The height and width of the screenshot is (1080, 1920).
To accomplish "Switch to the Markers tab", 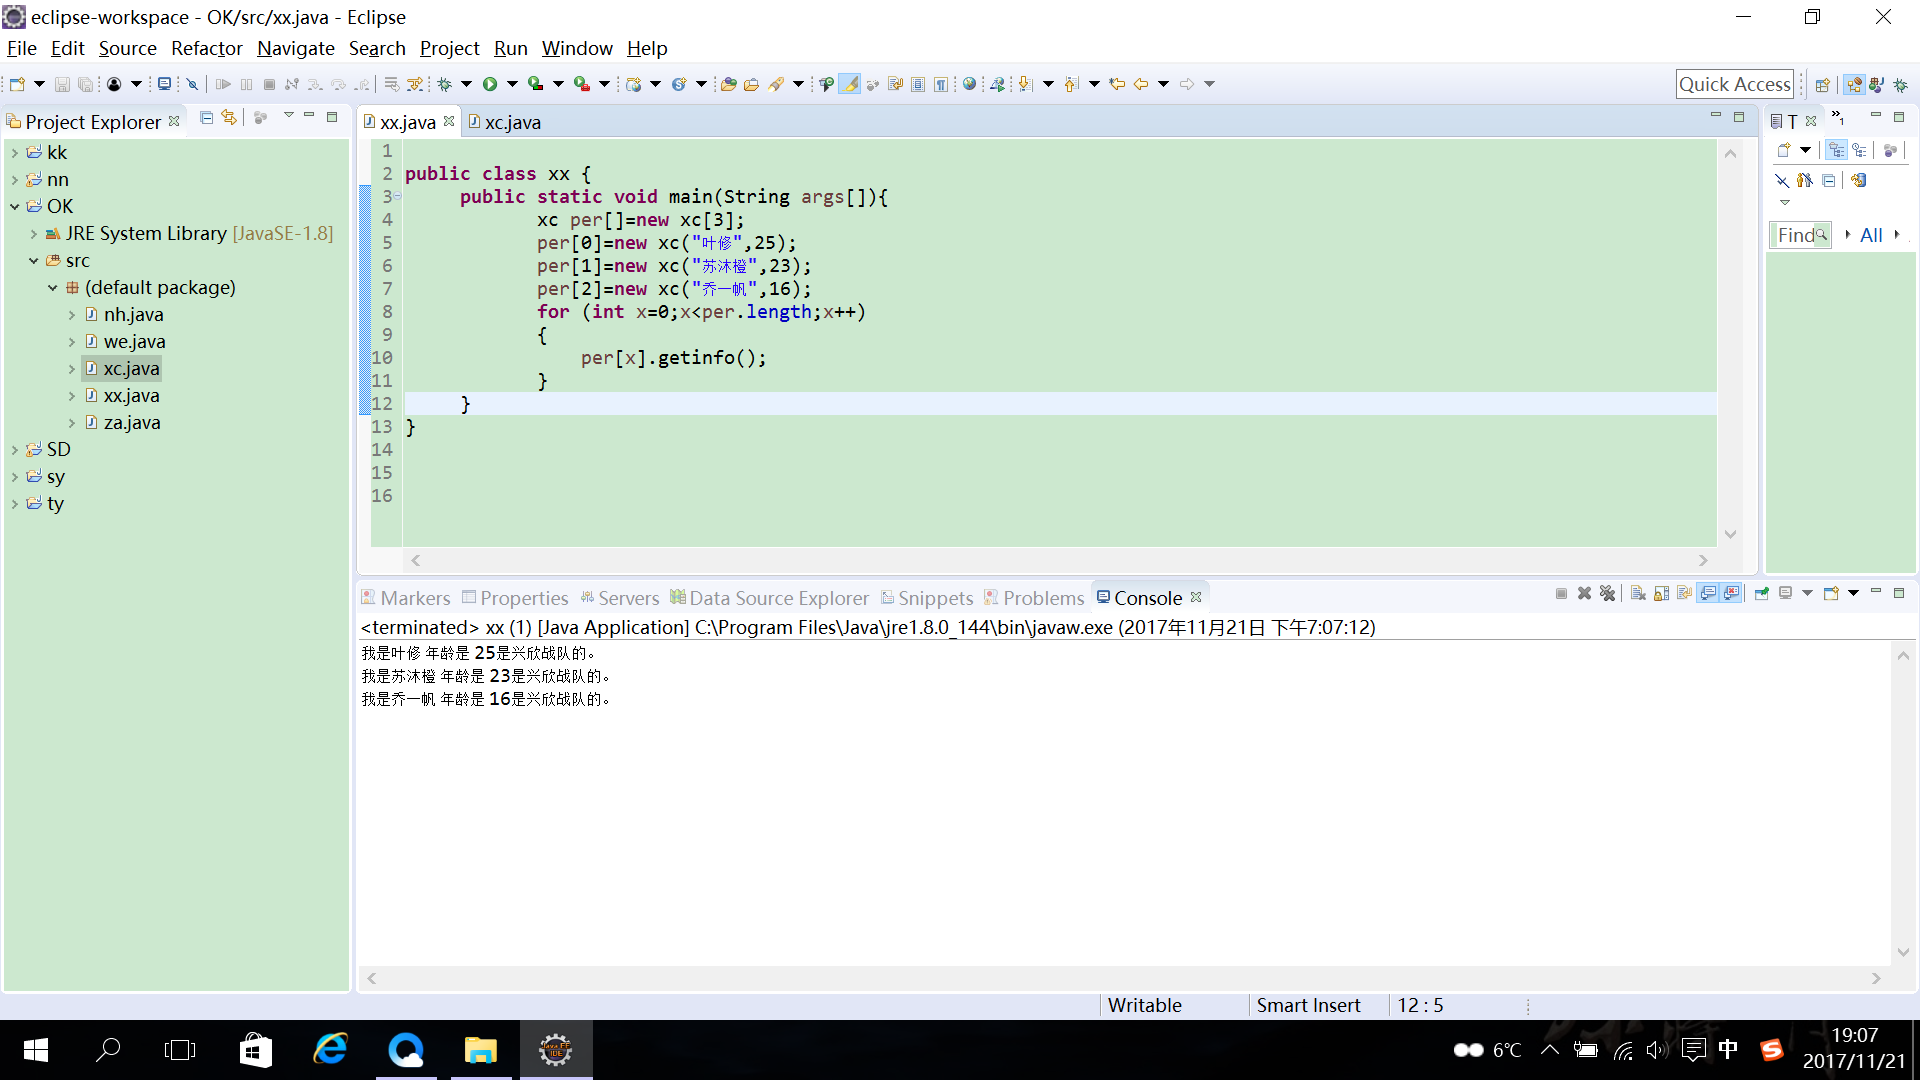I will pyautogui.click(x=406, y=598).
